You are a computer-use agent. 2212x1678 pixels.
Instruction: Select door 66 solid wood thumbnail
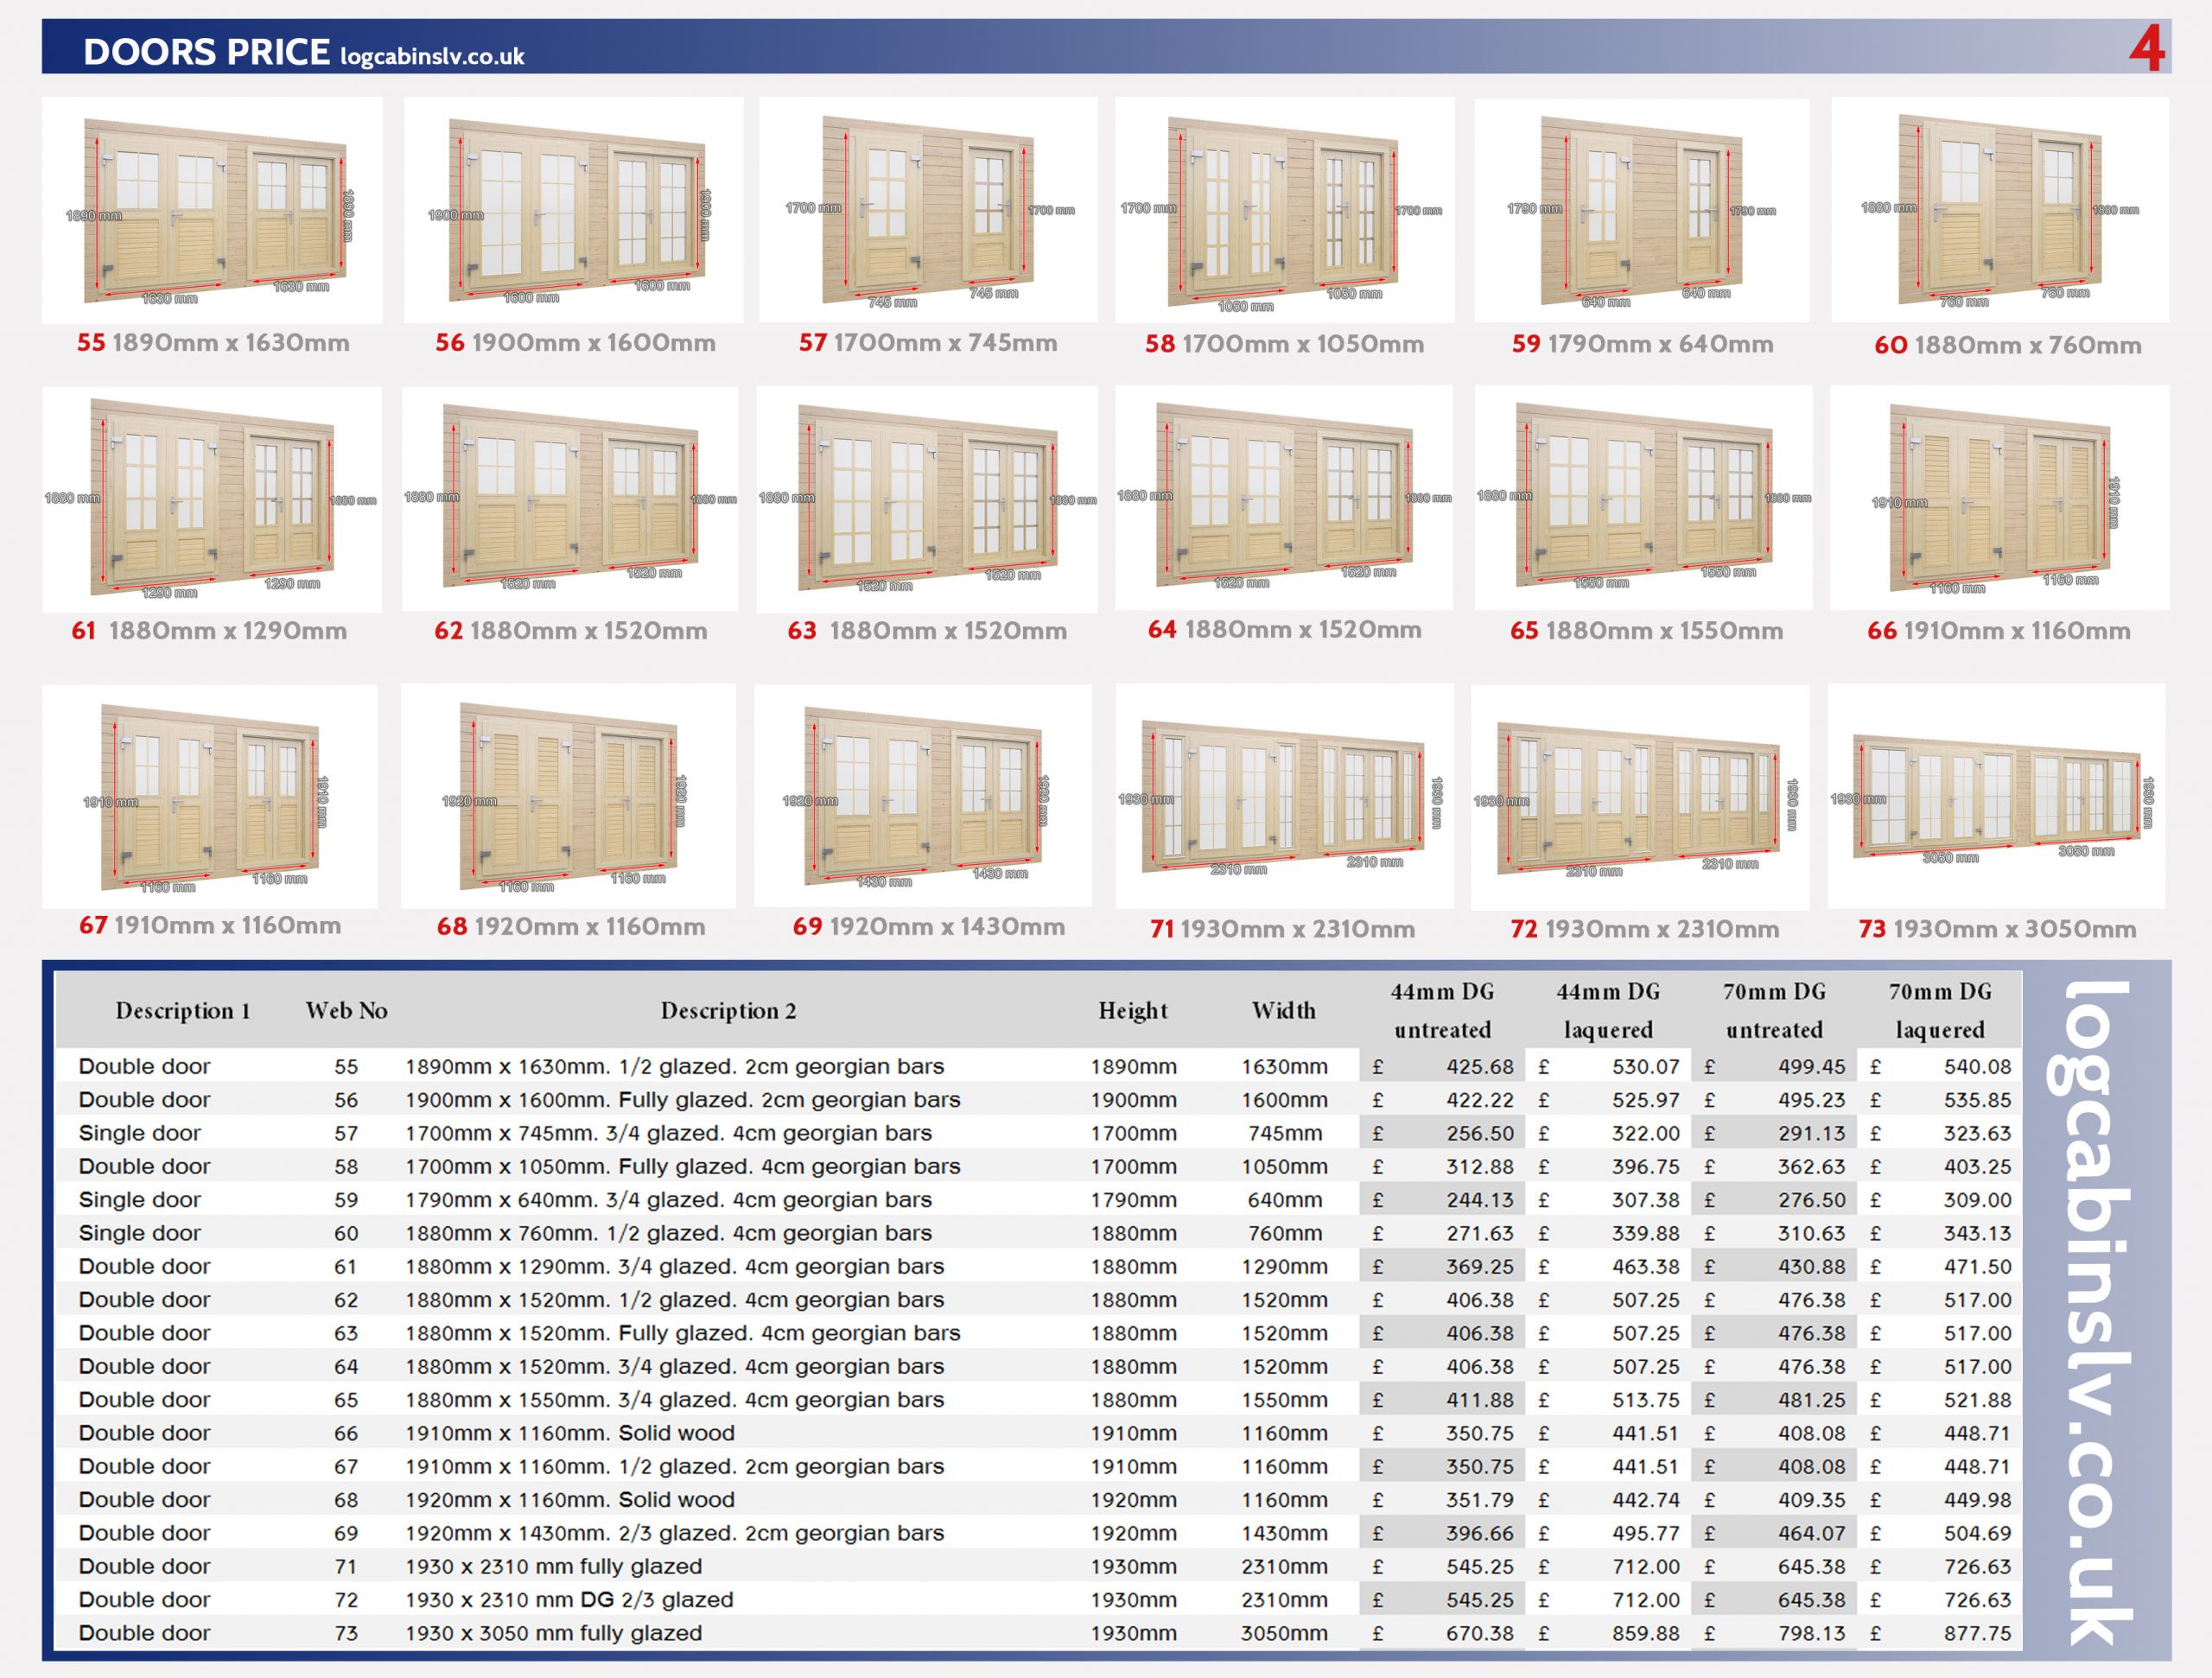click(1999, 498)
